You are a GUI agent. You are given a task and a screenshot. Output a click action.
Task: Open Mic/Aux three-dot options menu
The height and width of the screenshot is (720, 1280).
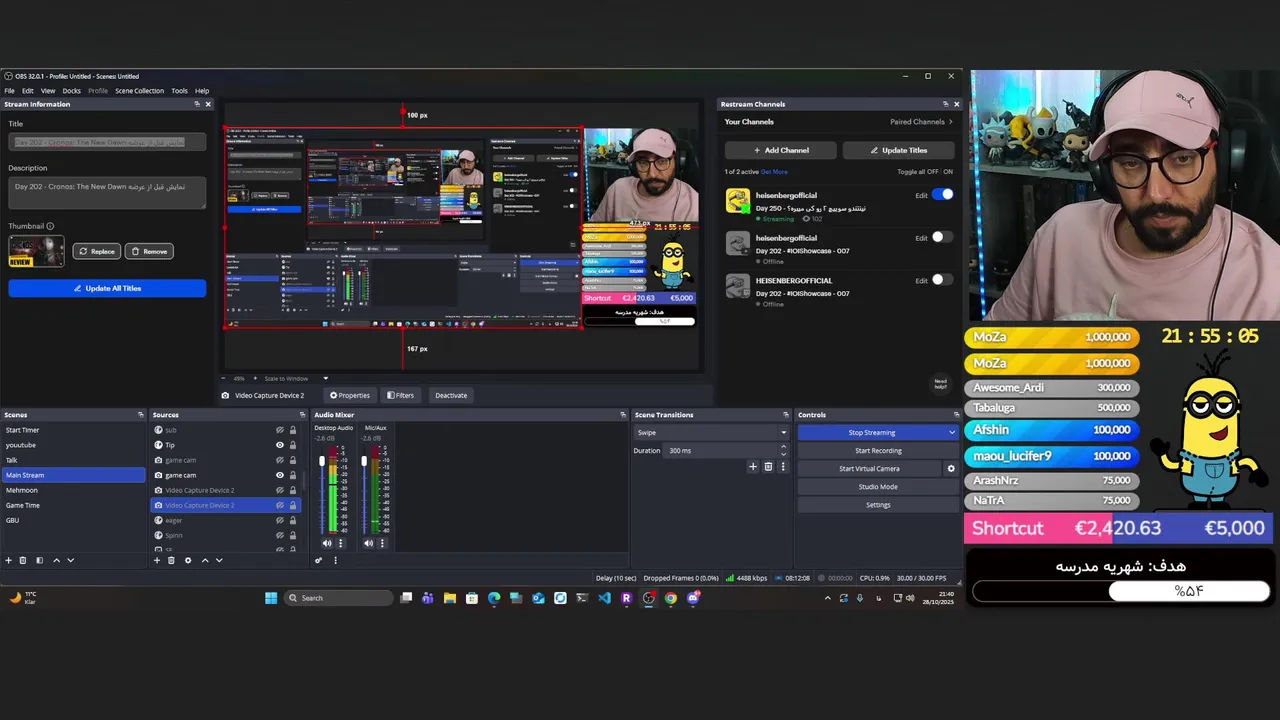point(382,543)
